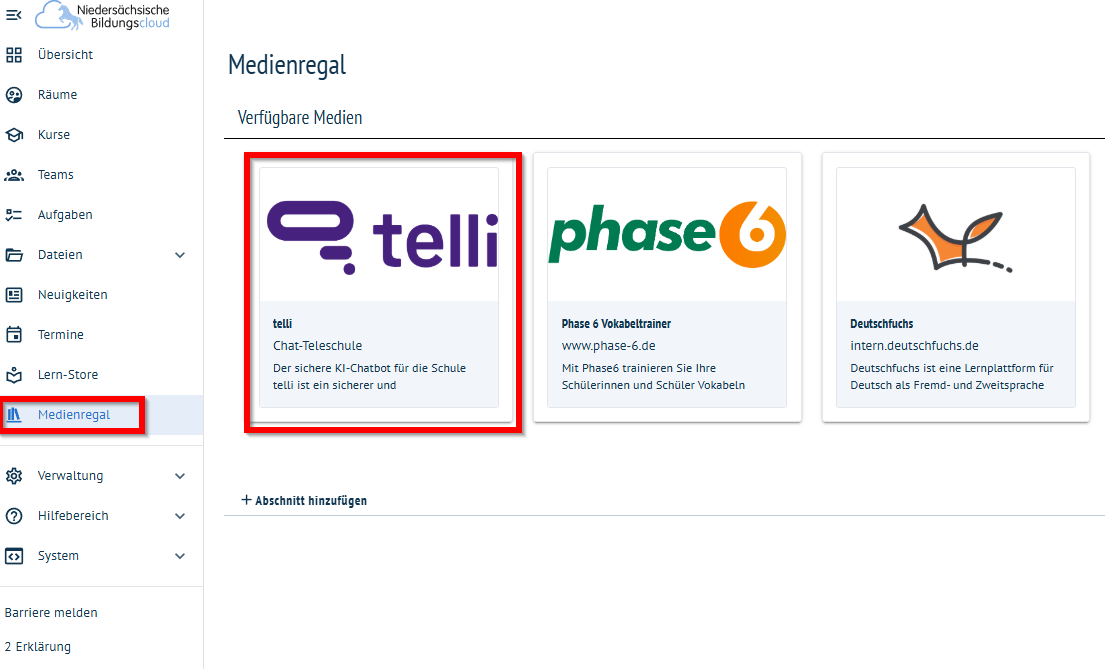Click the Lern-Store icon

(14, 375)
